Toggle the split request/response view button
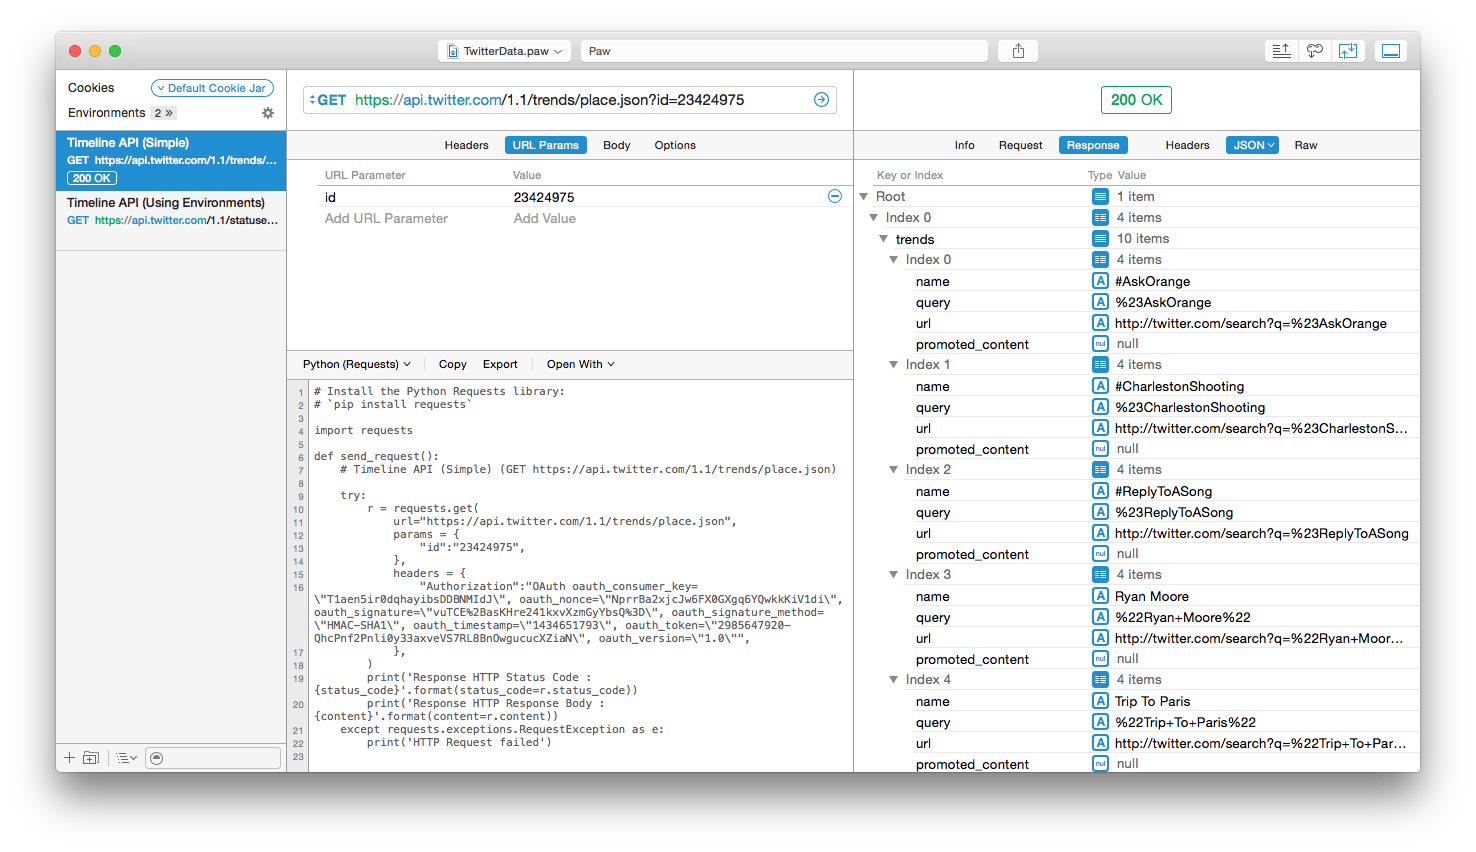The height and width of the screenshot is (852, 1476). pyautogui.click(x=1348, y=51)
